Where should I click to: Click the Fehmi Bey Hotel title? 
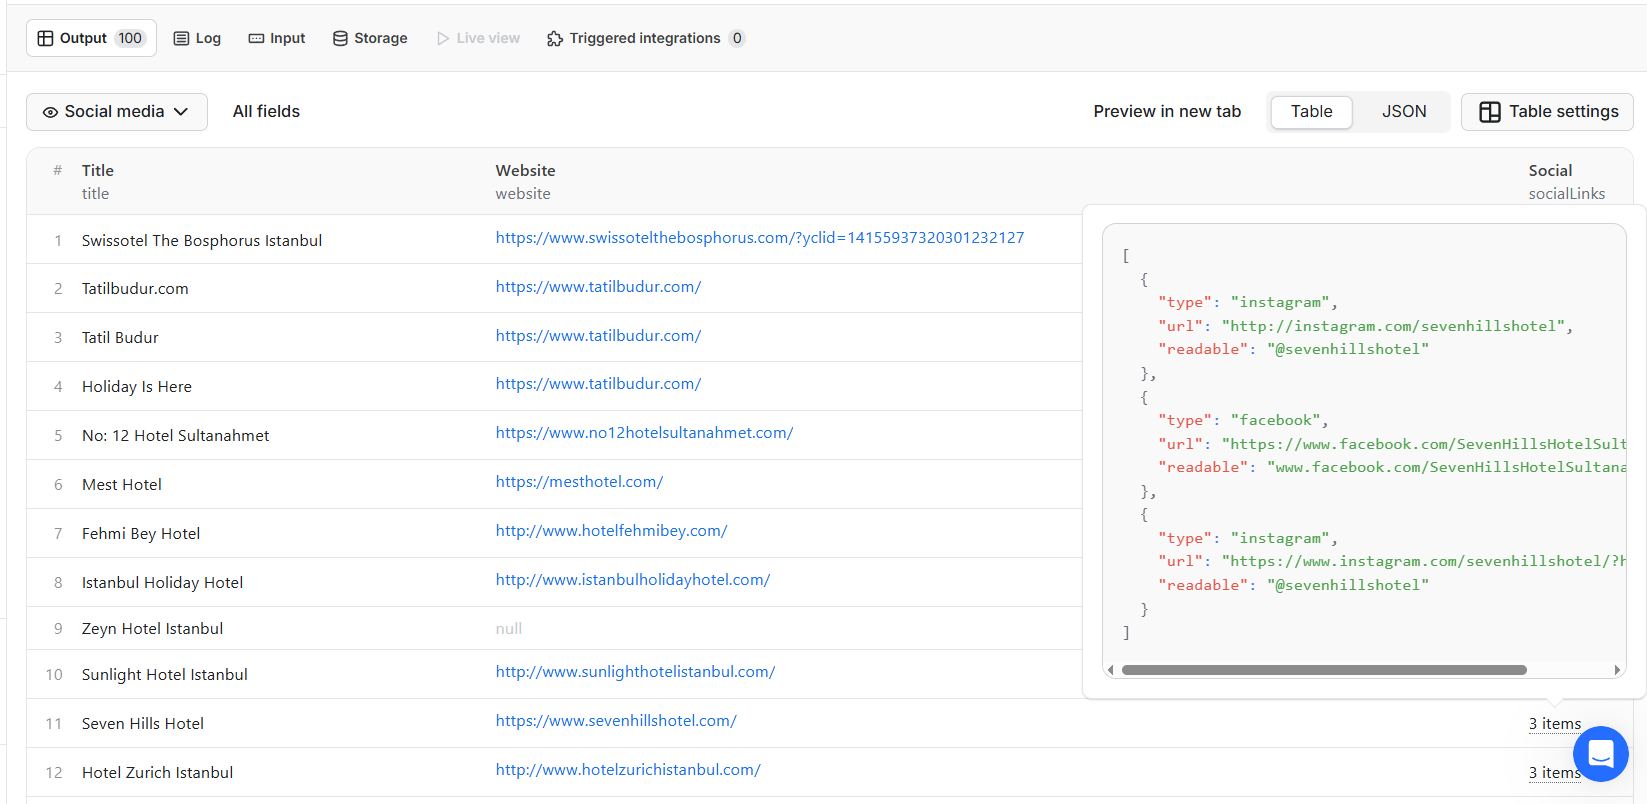[141, 534]
